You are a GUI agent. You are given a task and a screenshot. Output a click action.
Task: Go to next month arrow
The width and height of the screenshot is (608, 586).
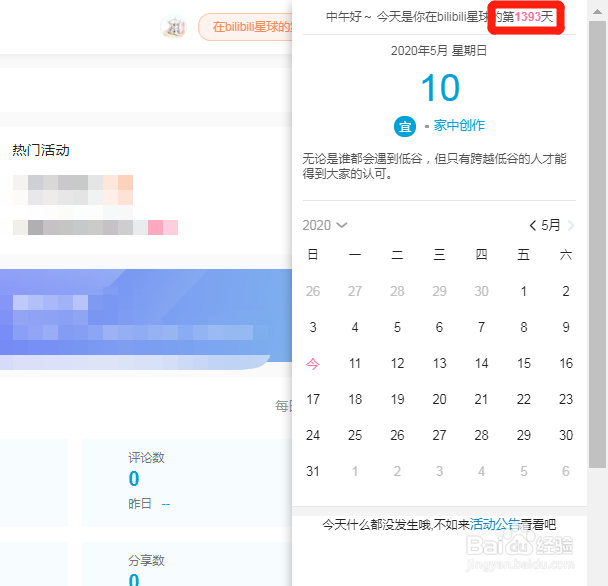(x=570, y=225)
